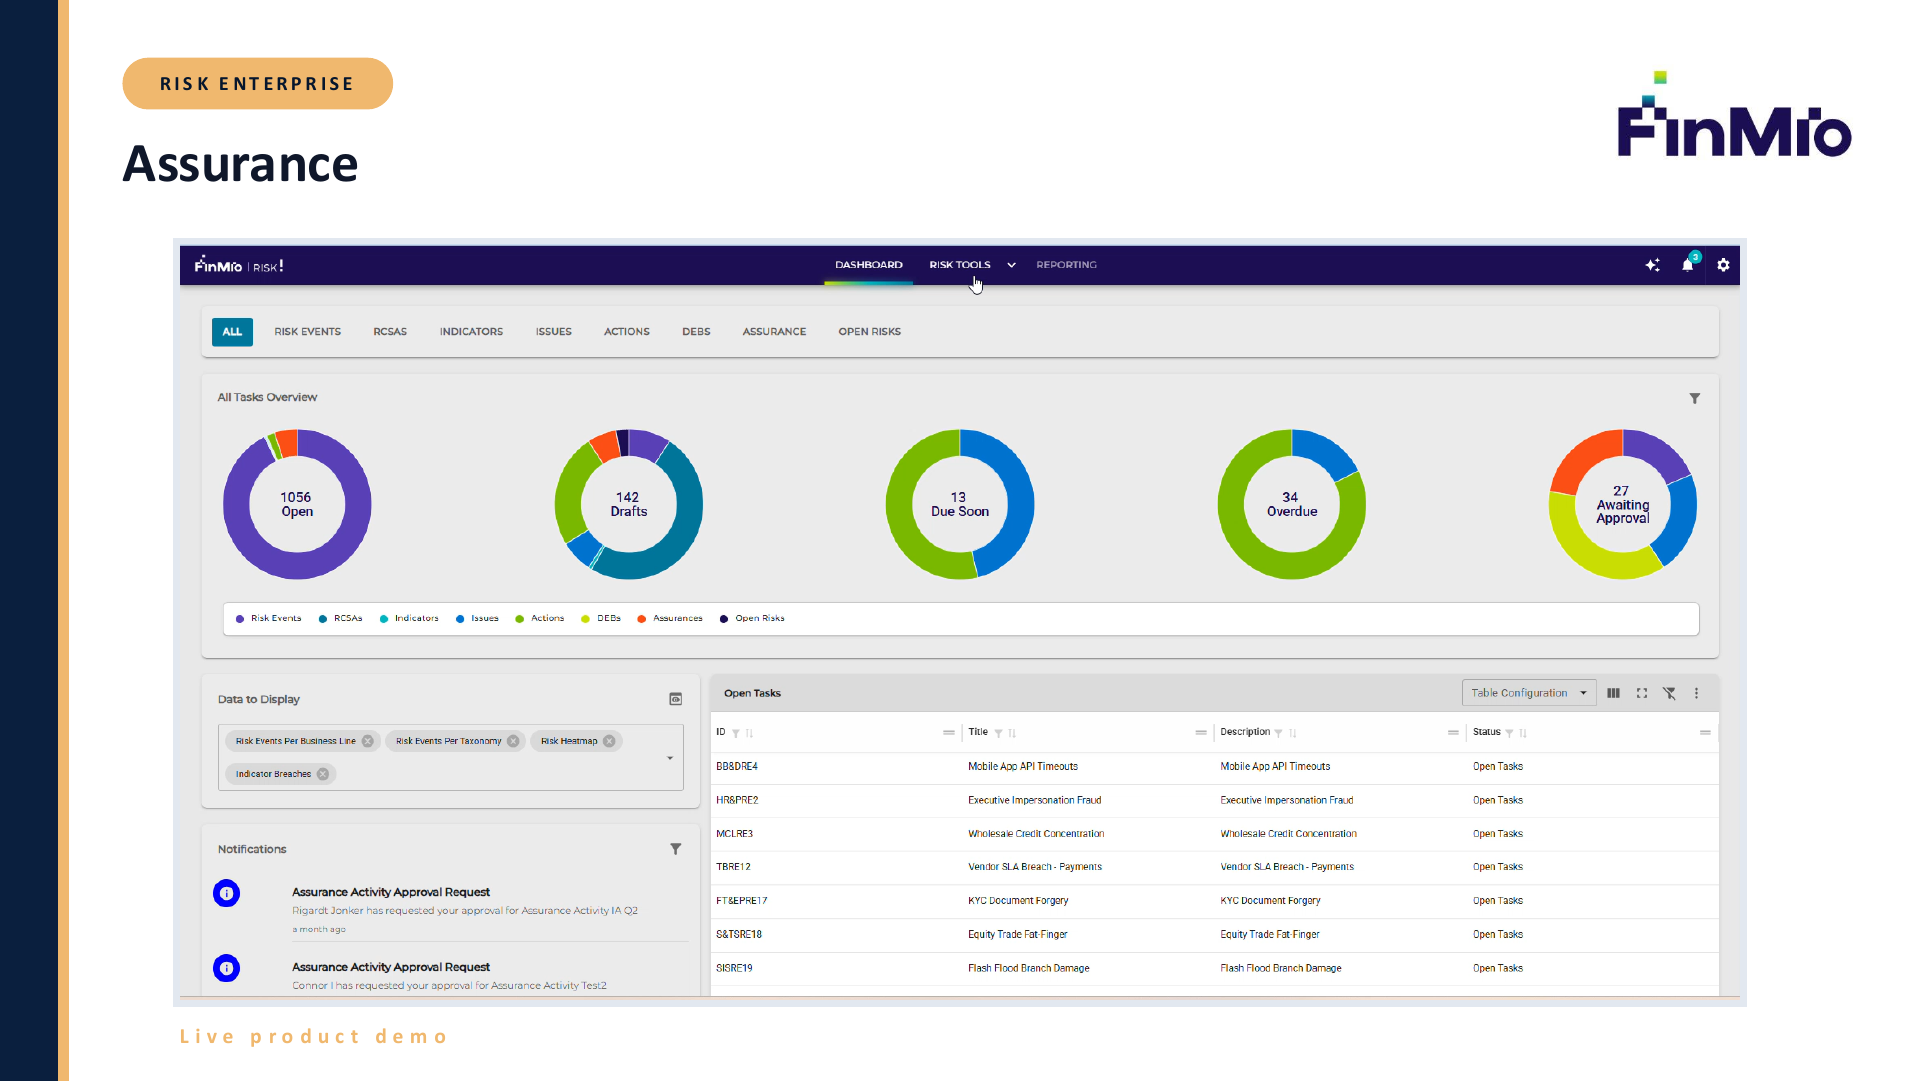The width and height of the screenshot is (1920, 1081).
Task: Click the Description column drag handle
Action: tap(1453, 733)
